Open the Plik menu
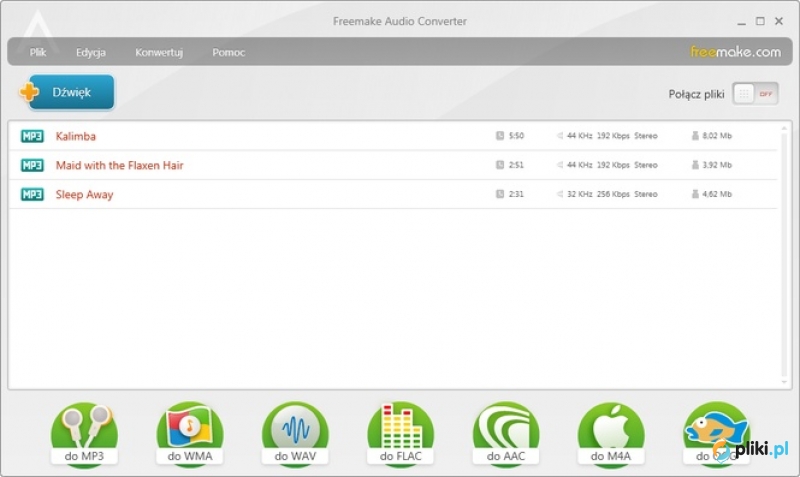The image size is (800, 477). 38,52
